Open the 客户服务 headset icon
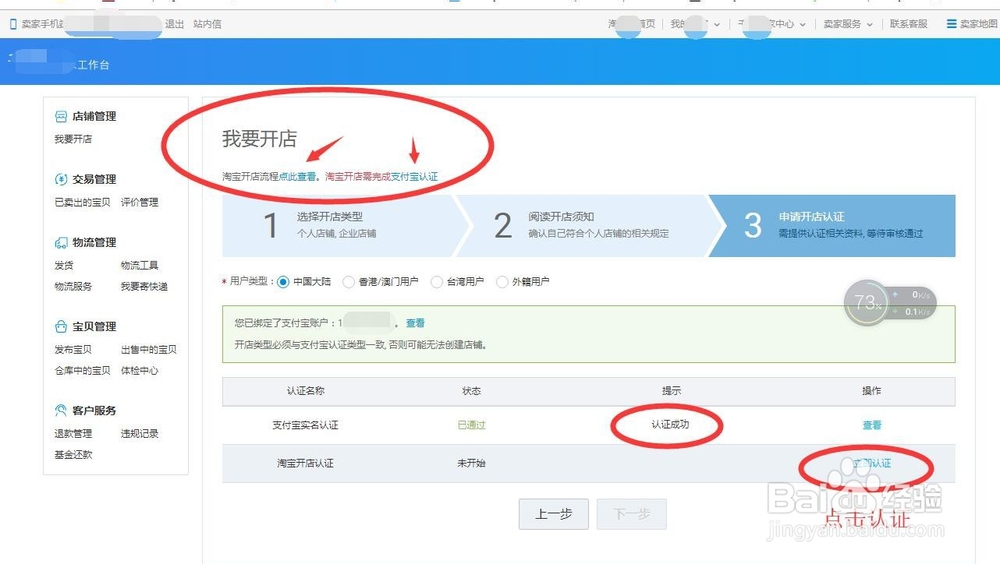Viewport: 1000px width, 564px height. click(x=61, y=410)
